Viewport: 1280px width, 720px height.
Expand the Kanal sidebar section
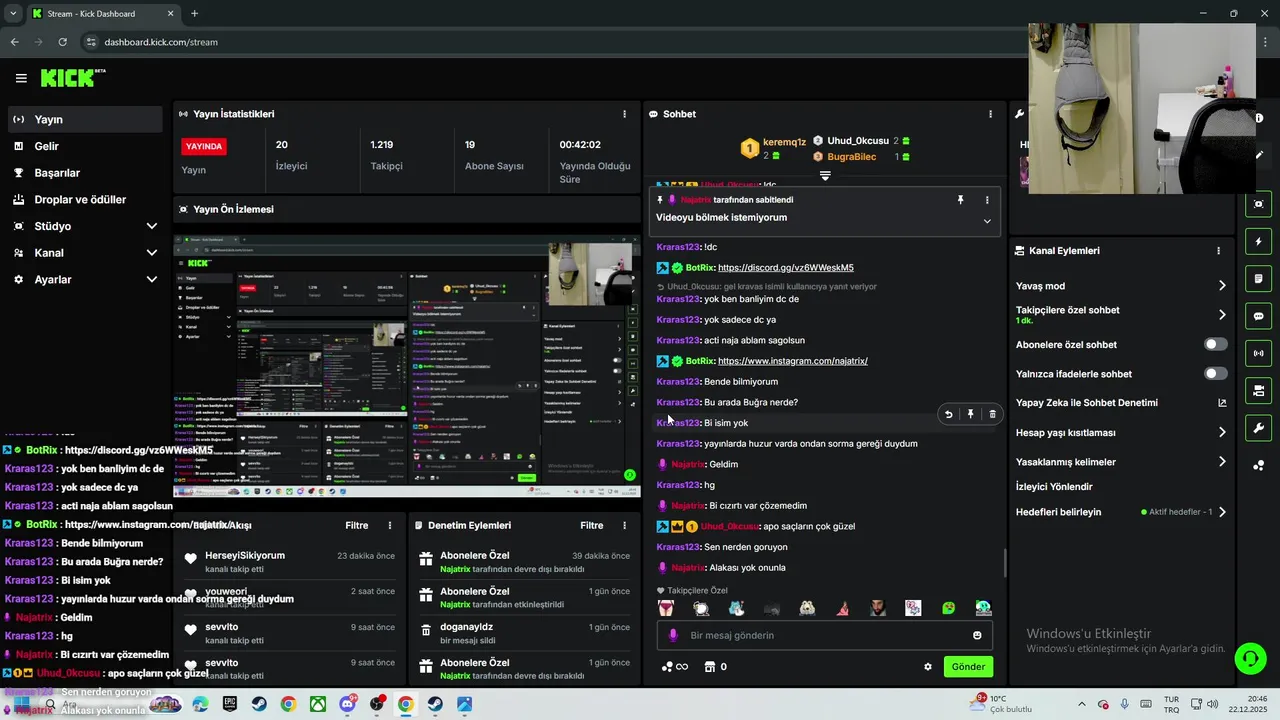[84, 253]
